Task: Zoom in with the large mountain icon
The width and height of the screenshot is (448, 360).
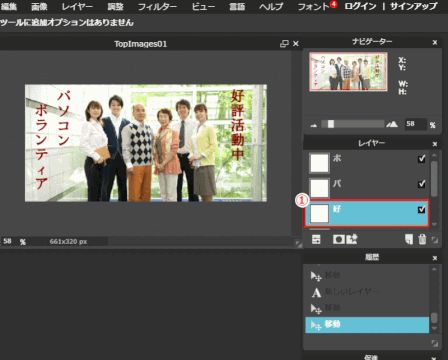Action: click(x=392, y=125)
